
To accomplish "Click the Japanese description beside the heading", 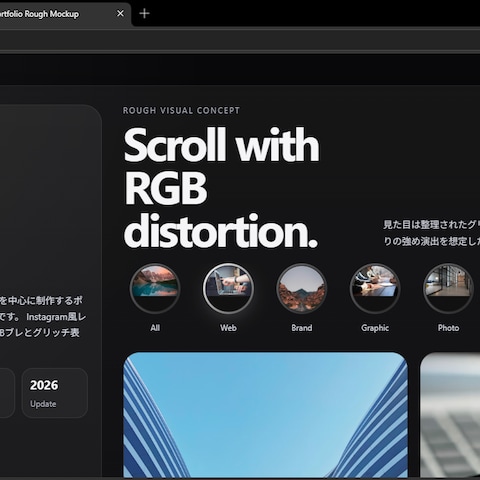I will (x=432, y=233).
